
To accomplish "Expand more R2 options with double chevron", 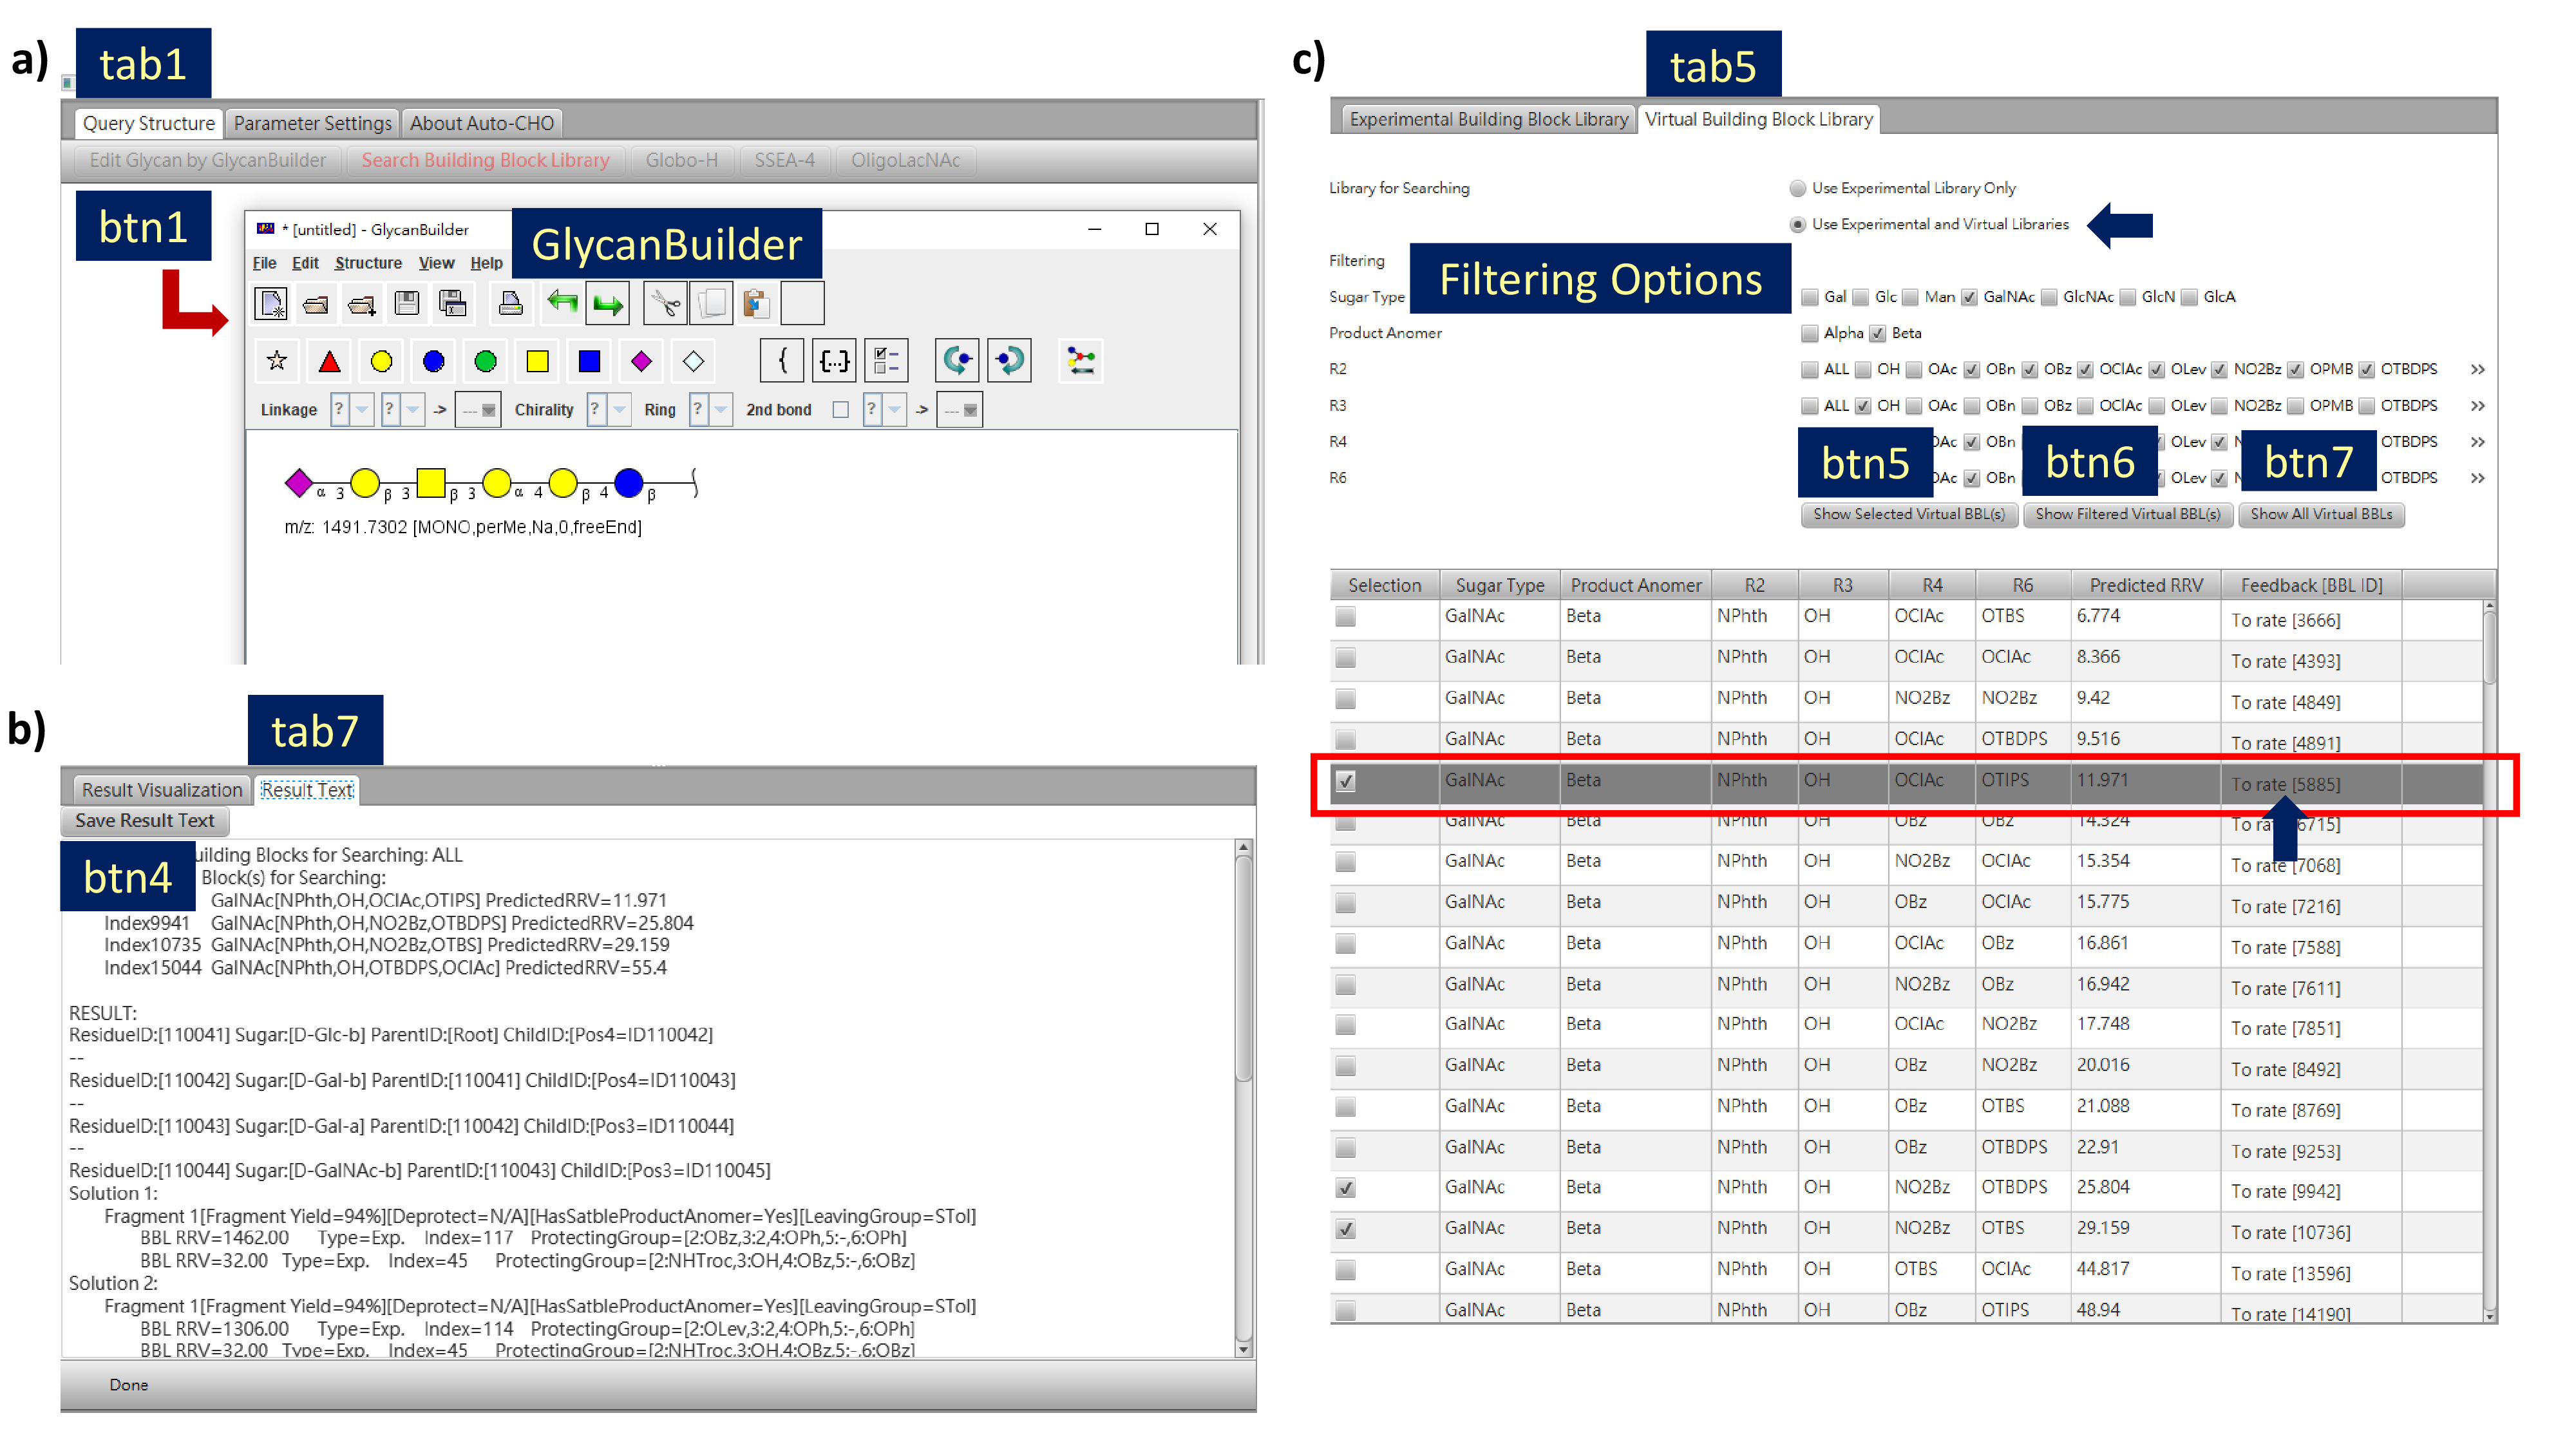I will [2477, 370].
